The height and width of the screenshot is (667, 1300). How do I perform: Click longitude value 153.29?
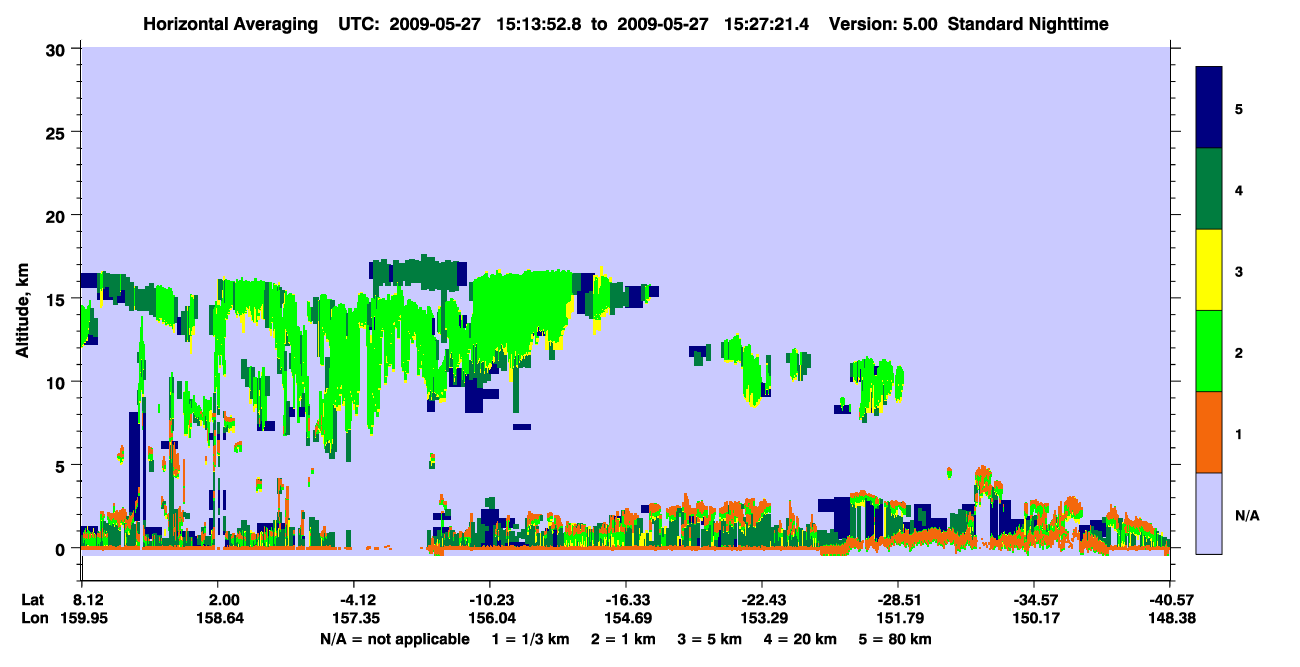tap(762, 619)
